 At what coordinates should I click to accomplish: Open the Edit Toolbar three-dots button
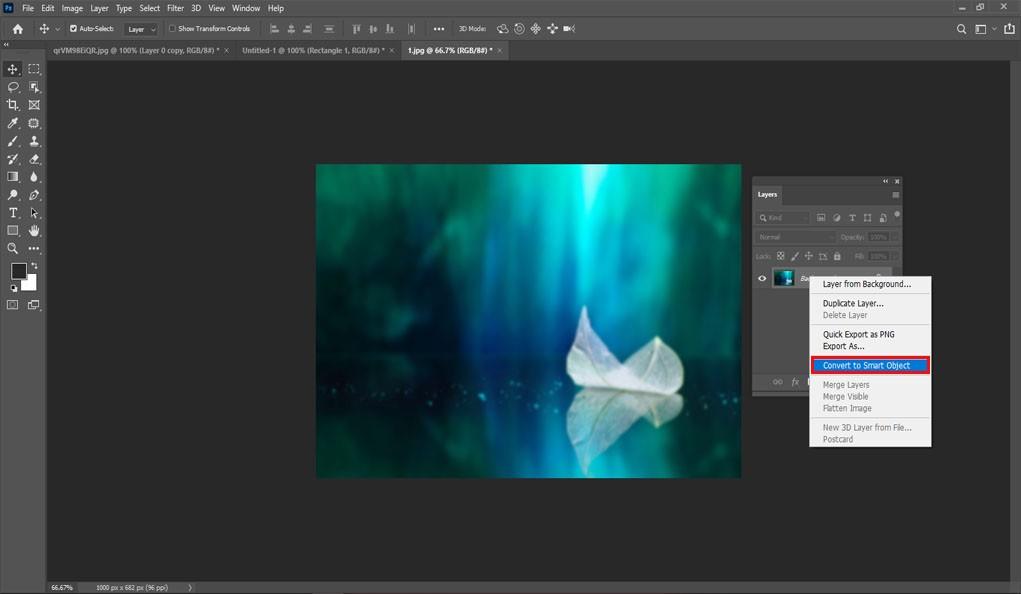(x=34, y=249)
